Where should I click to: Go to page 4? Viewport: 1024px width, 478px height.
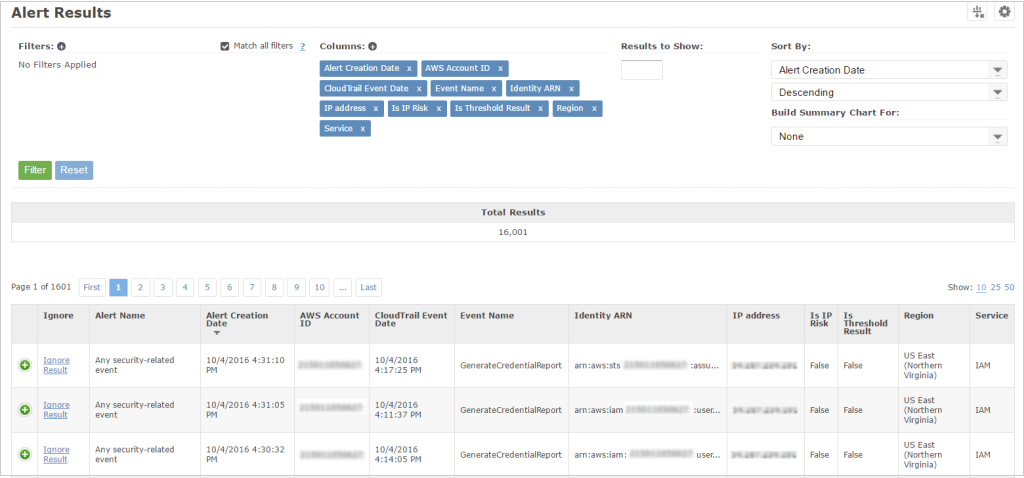(x=185, y=287)
